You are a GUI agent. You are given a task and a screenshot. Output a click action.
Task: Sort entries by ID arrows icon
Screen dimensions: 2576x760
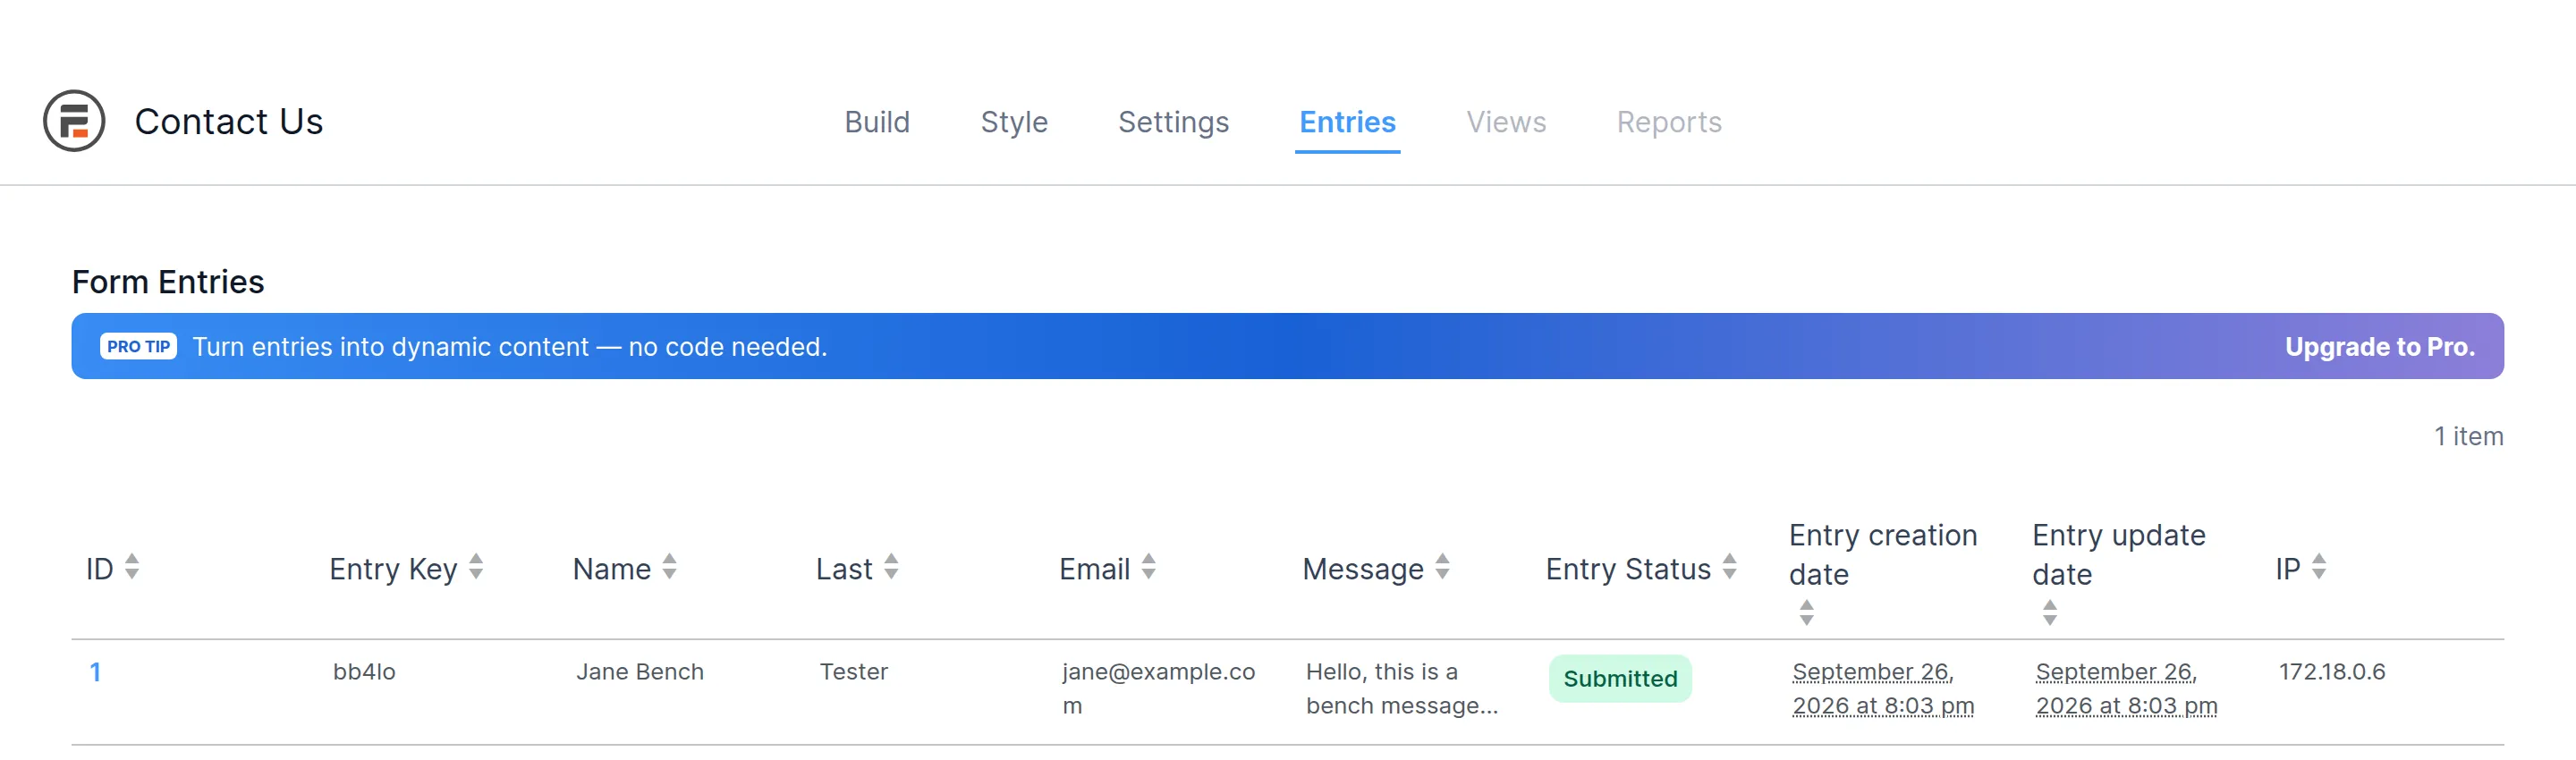click(x=132, y=567)
